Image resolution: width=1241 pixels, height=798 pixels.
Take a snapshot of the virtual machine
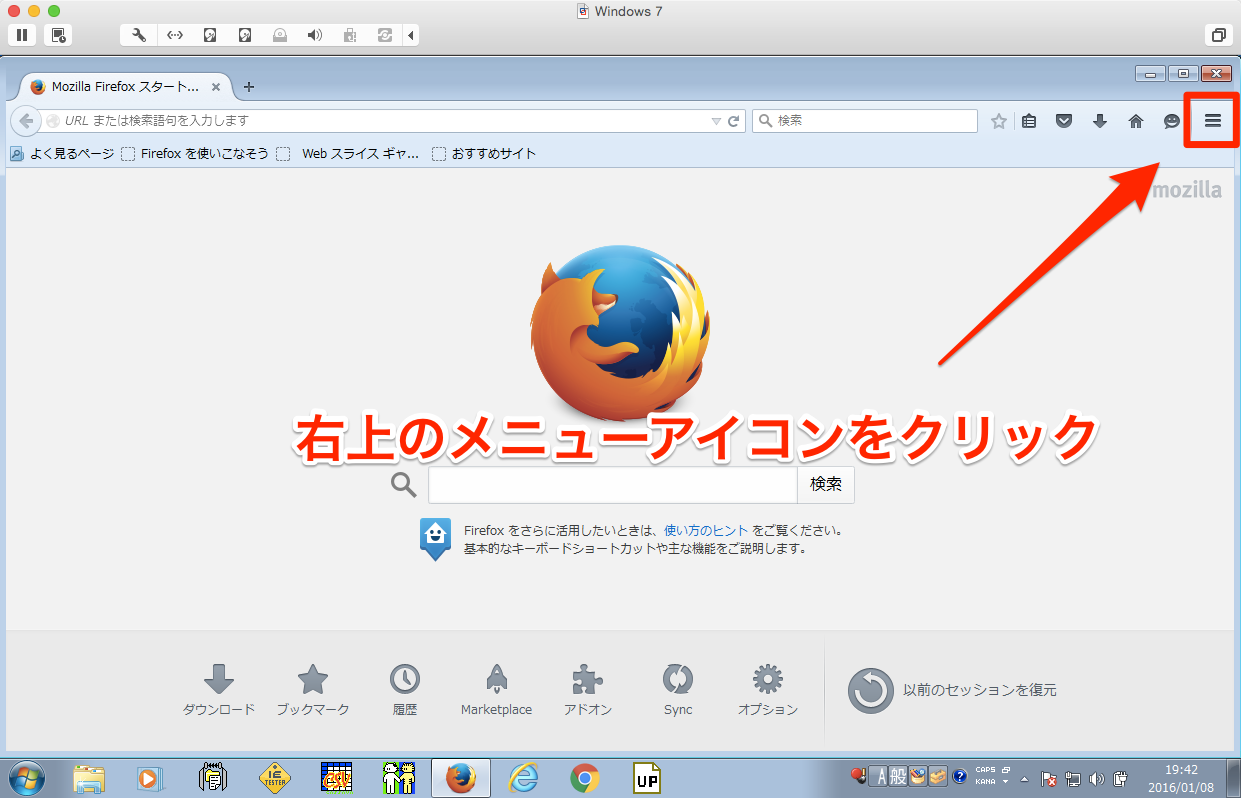[x=58, y=35]
